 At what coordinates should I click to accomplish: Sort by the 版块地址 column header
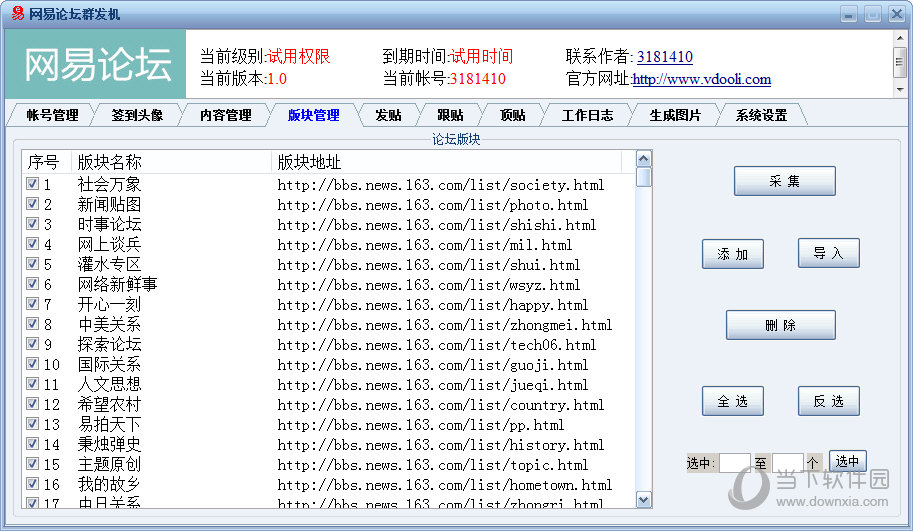click(447, 162)
